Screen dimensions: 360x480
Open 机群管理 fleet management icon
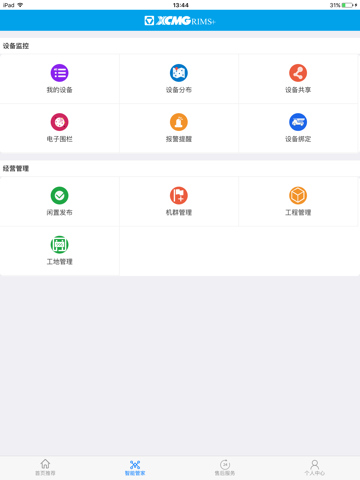click(179, 195)
